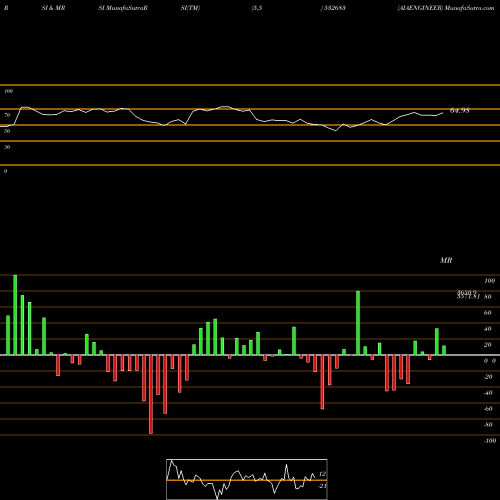
Task: Select the 'SI & MR' header label
Action: click(53, 8)
